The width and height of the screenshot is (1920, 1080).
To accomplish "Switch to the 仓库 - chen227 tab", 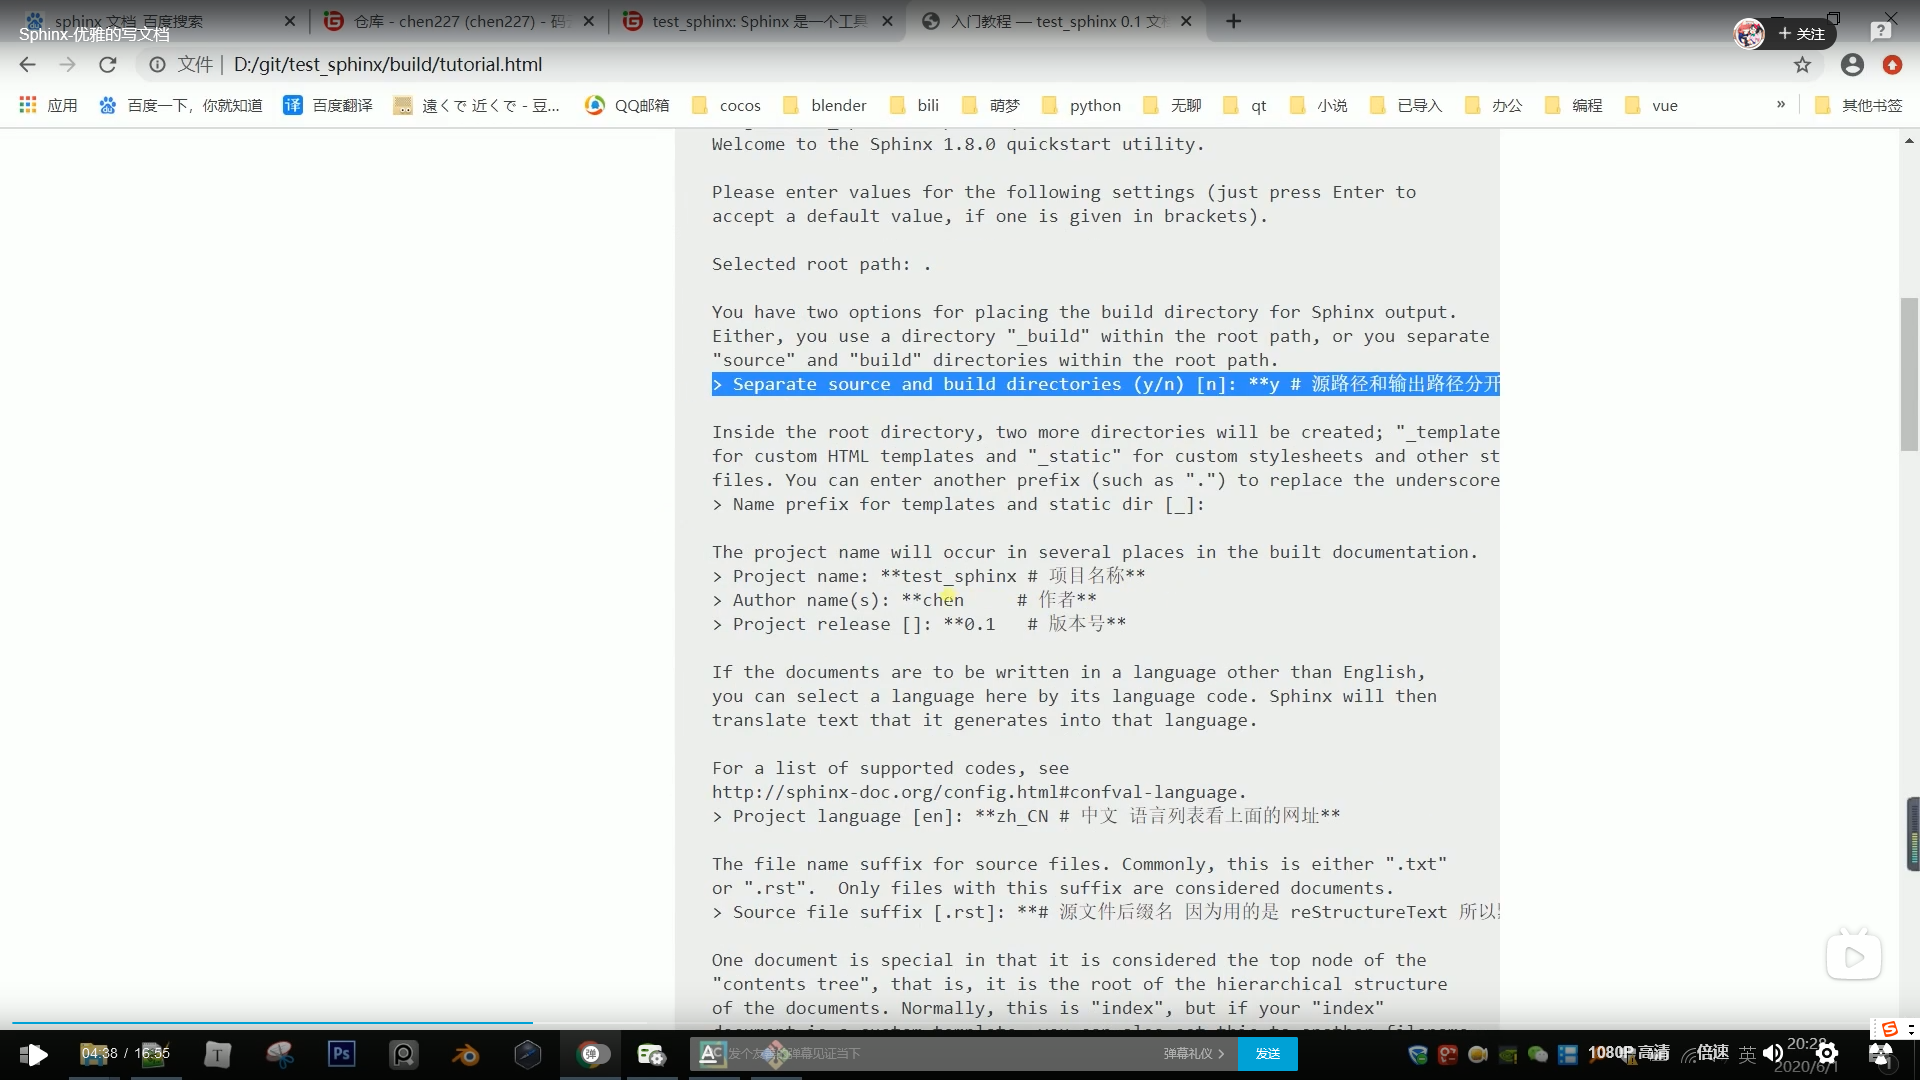I will (460, 21).
